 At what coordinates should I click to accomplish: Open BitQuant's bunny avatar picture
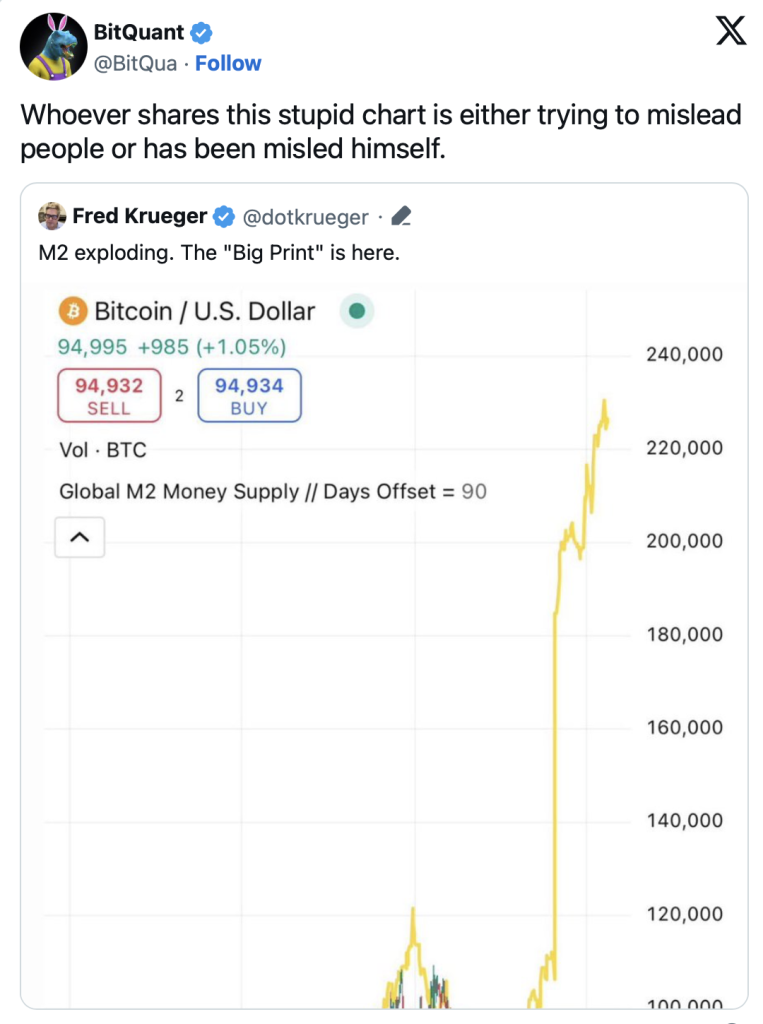pyautogui.click(x=54, y=46)
